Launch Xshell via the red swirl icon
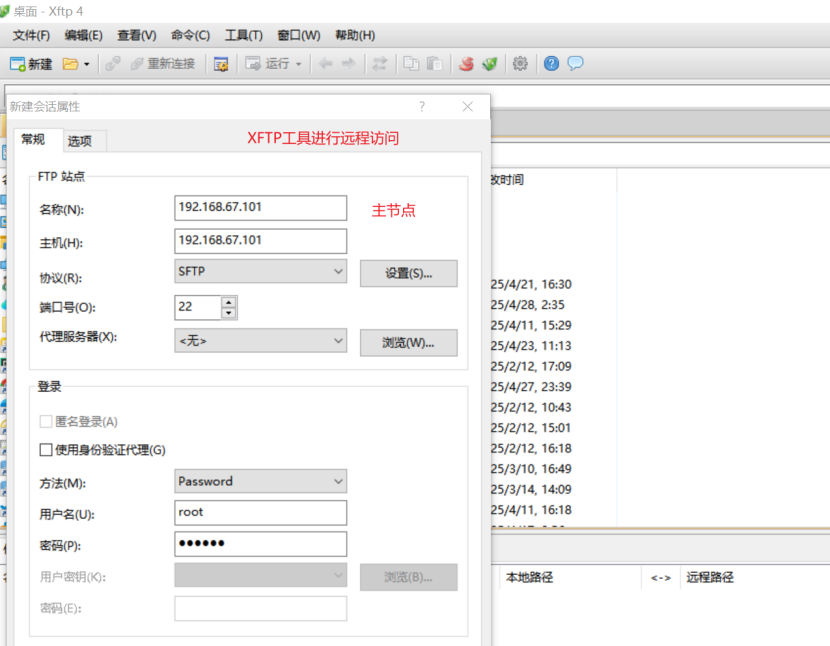Image resolution: width=830 pixels, height=646 pixels. click(466, 64)
